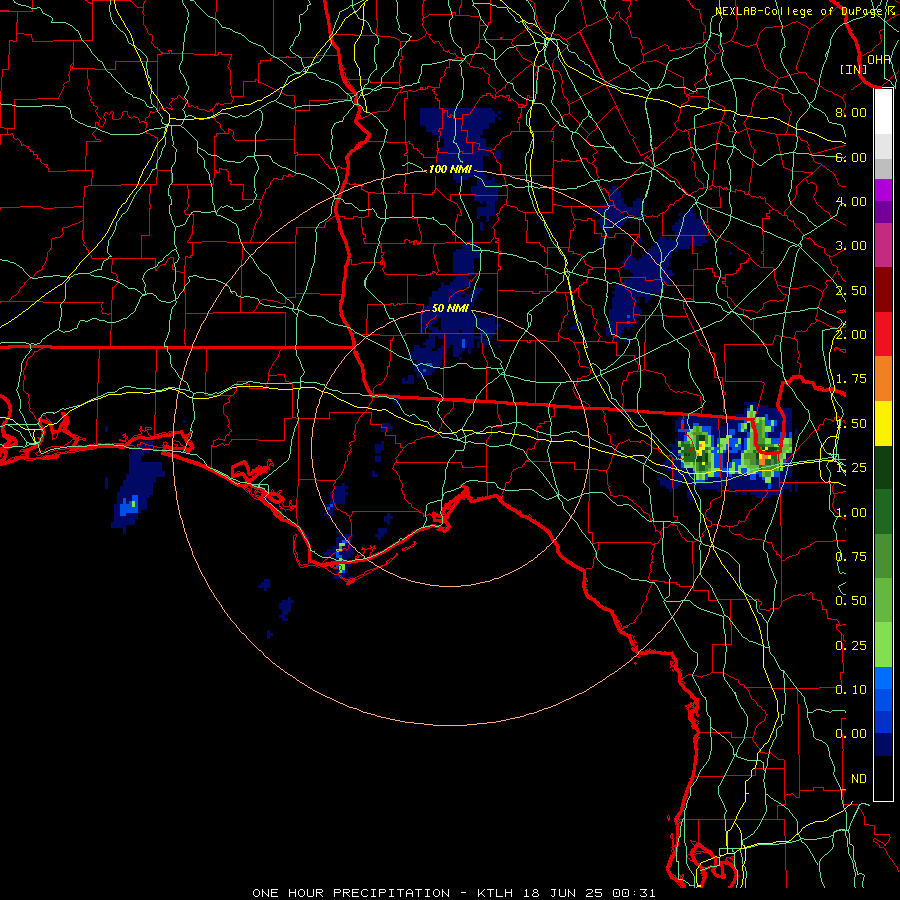Click the 1.00 legend value
The width and height of the screenshot is (900, 900).
(x=851, y=513)
